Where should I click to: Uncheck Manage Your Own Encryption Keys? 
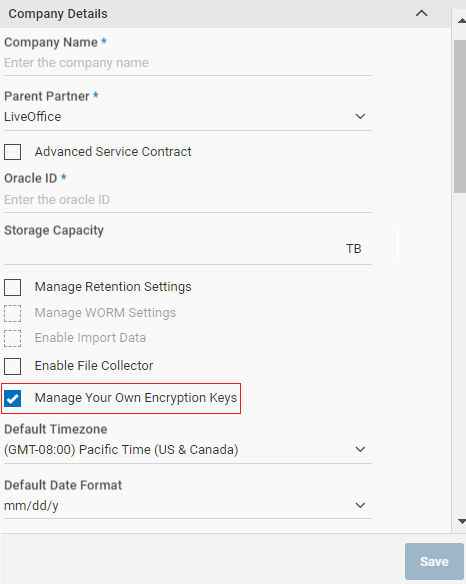pos(12,398)
